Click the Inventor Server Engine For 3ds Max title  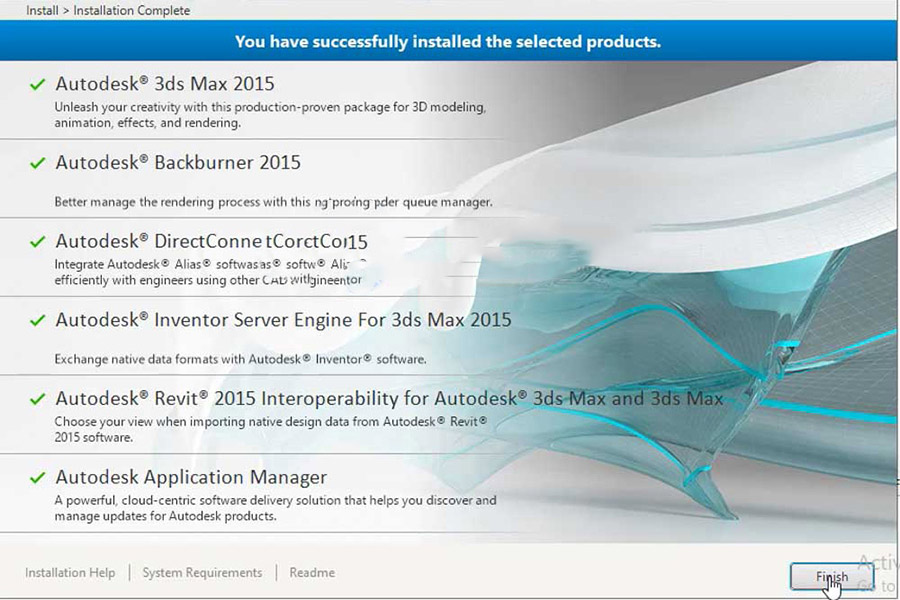(x=283, y=320)
